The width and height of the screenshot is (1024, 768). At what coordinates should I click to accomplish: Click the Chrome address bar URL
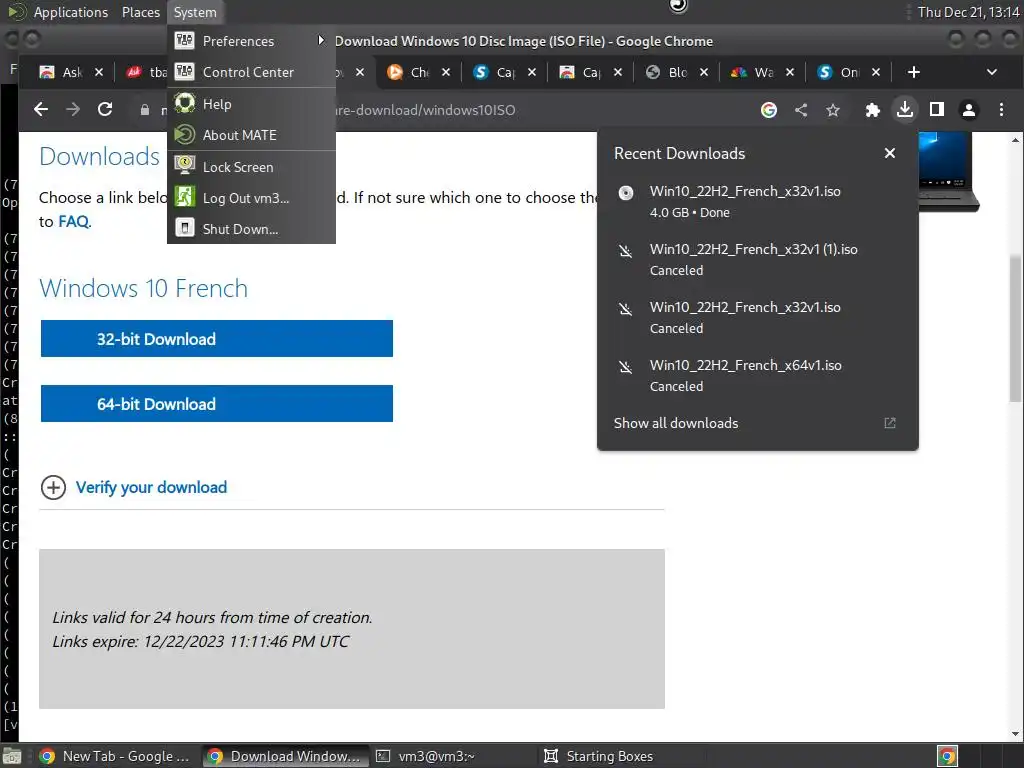424,110
